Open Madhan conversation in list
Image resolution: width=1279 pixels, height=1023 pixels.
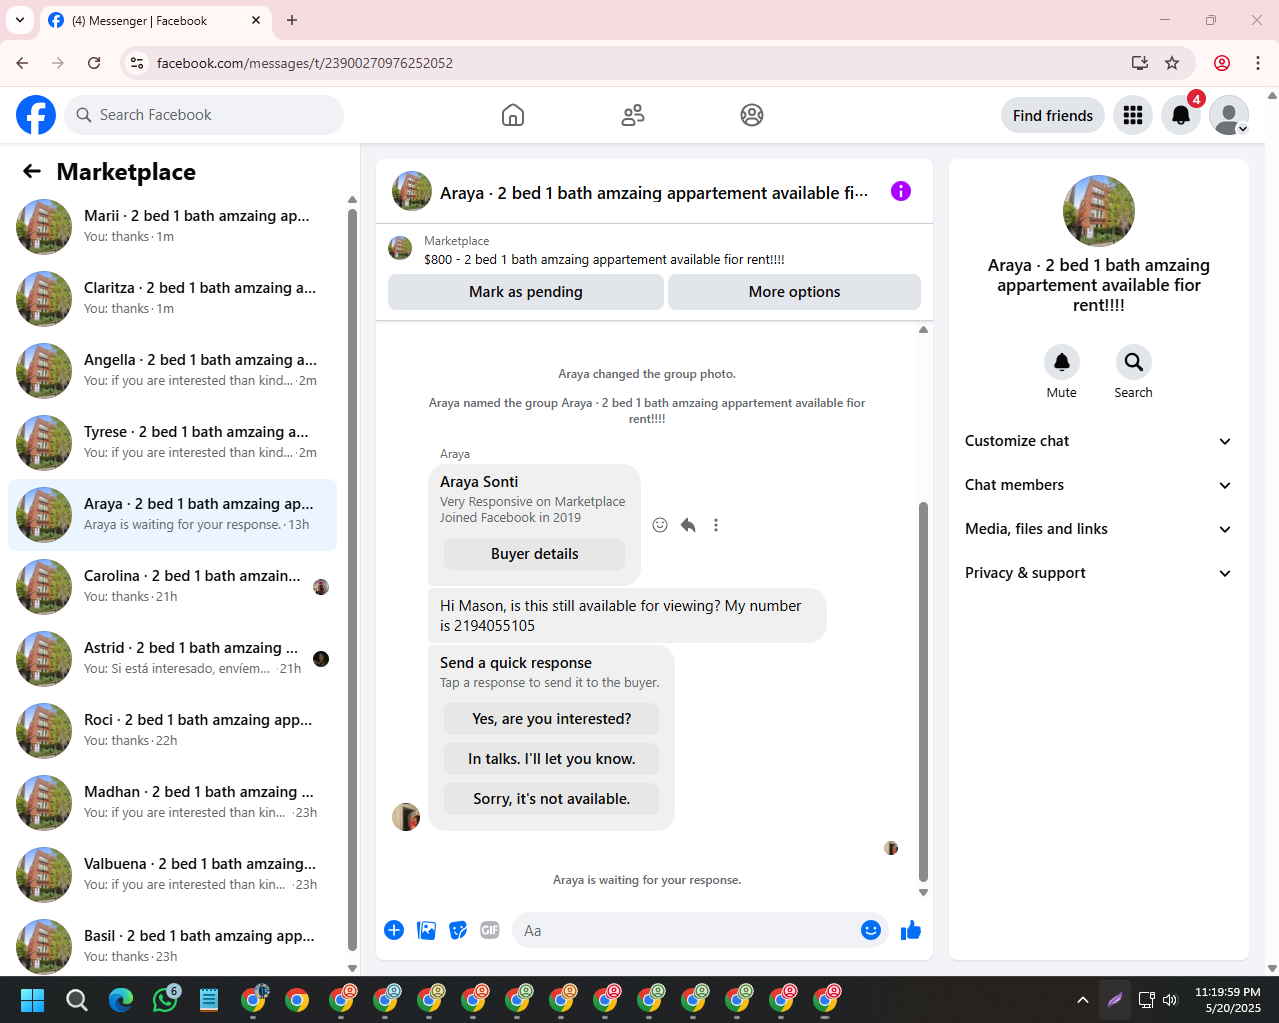(173, 803)
